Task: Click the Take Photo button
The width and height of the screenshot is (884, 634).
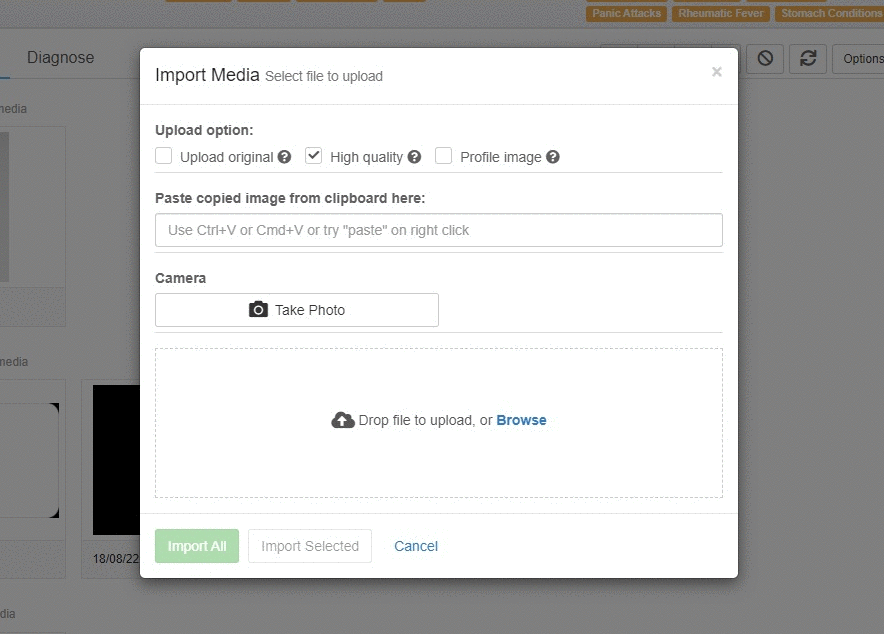Action: point(297,310)
